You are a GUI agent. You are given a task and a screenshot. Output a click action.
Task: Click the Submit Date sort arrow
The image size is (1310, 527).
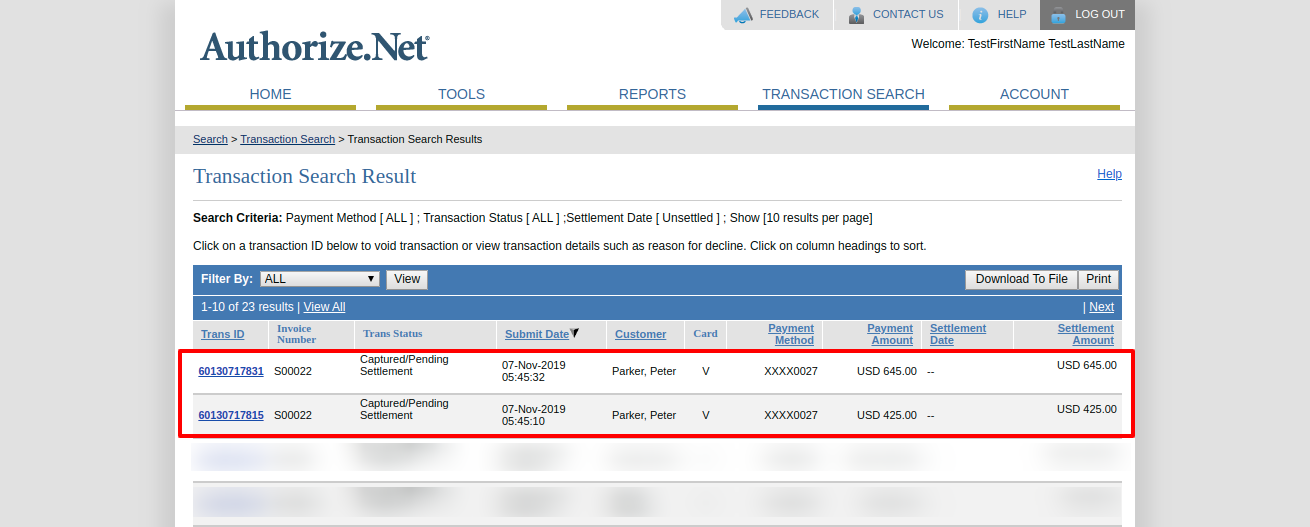point(575,333)
